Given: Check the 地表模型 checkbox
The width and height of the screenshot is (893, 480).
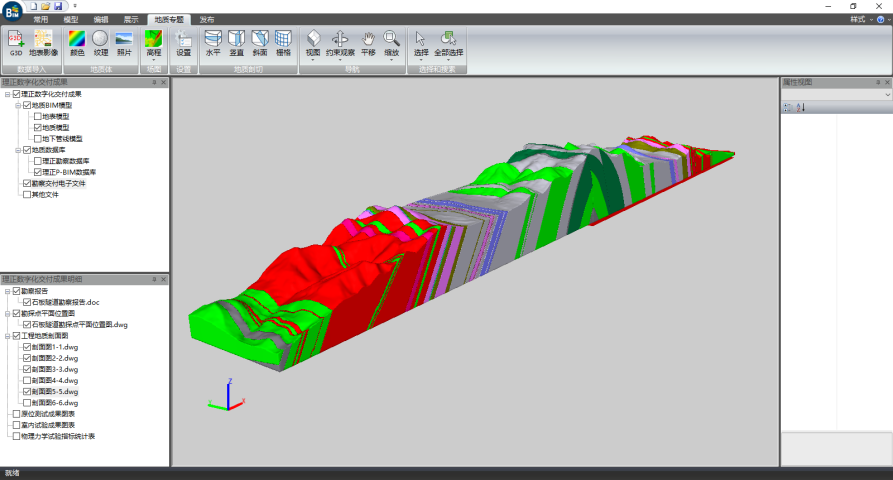Looking at the screenshot, I should [38, 116].
